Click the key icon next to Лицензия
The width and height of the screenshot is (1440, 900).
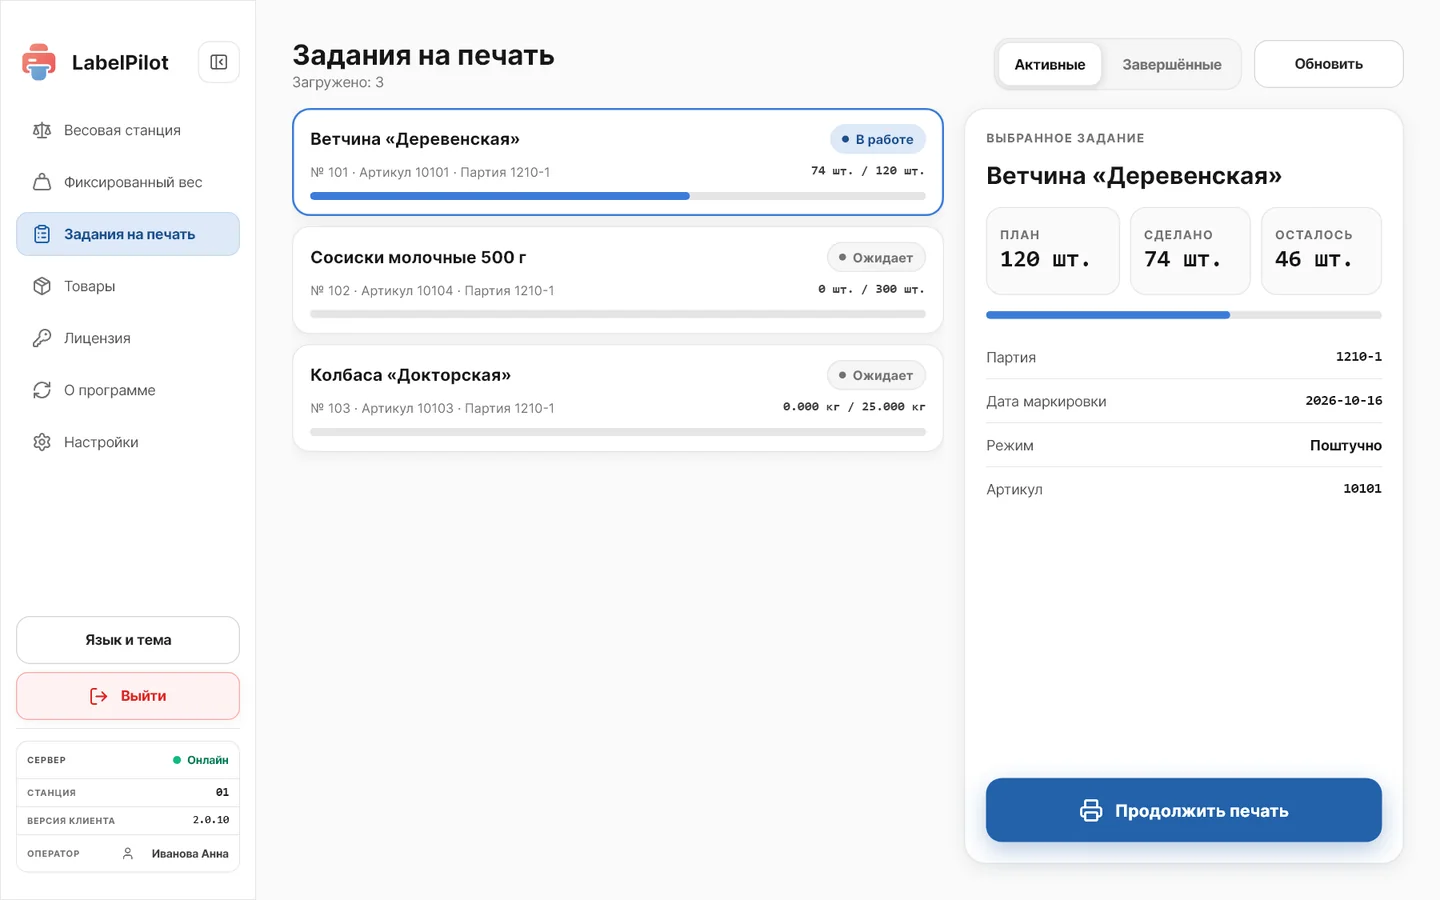pyautogui.click(x=42, y=338)
